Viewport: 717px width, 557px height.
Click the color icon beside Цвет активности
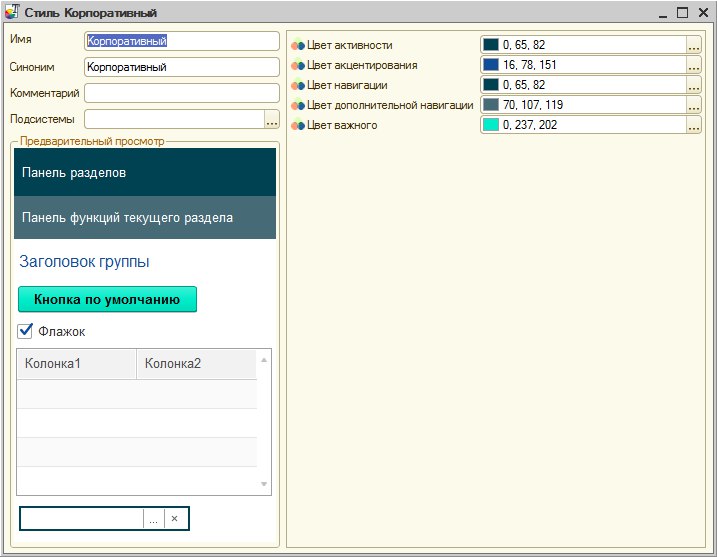click(298, 45)
